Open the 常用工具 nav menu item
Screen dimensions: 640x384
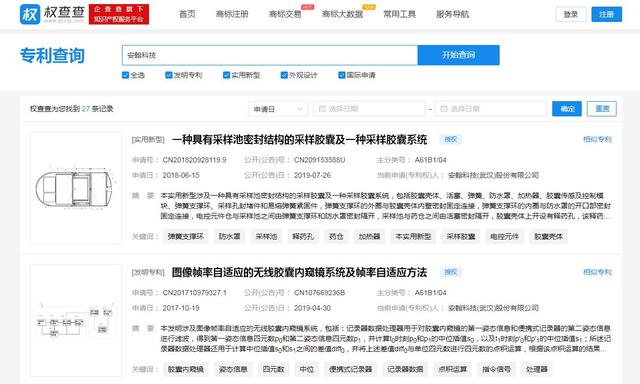[x=399, y=14]
